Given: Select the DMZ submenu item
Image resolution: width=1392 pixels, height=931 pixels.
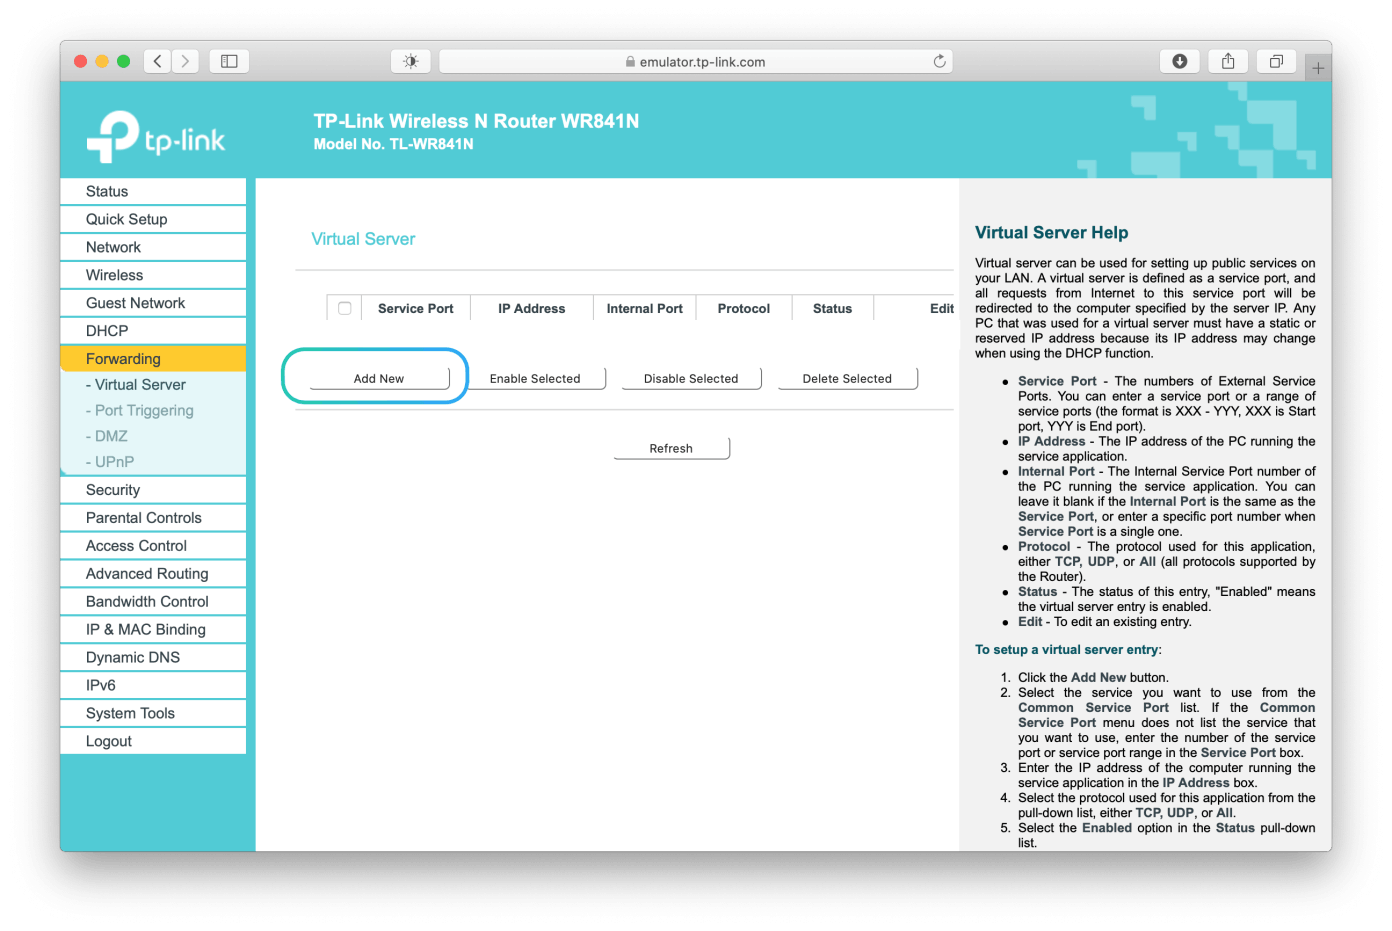Looking at the screenshot, I should coord(107,437).
